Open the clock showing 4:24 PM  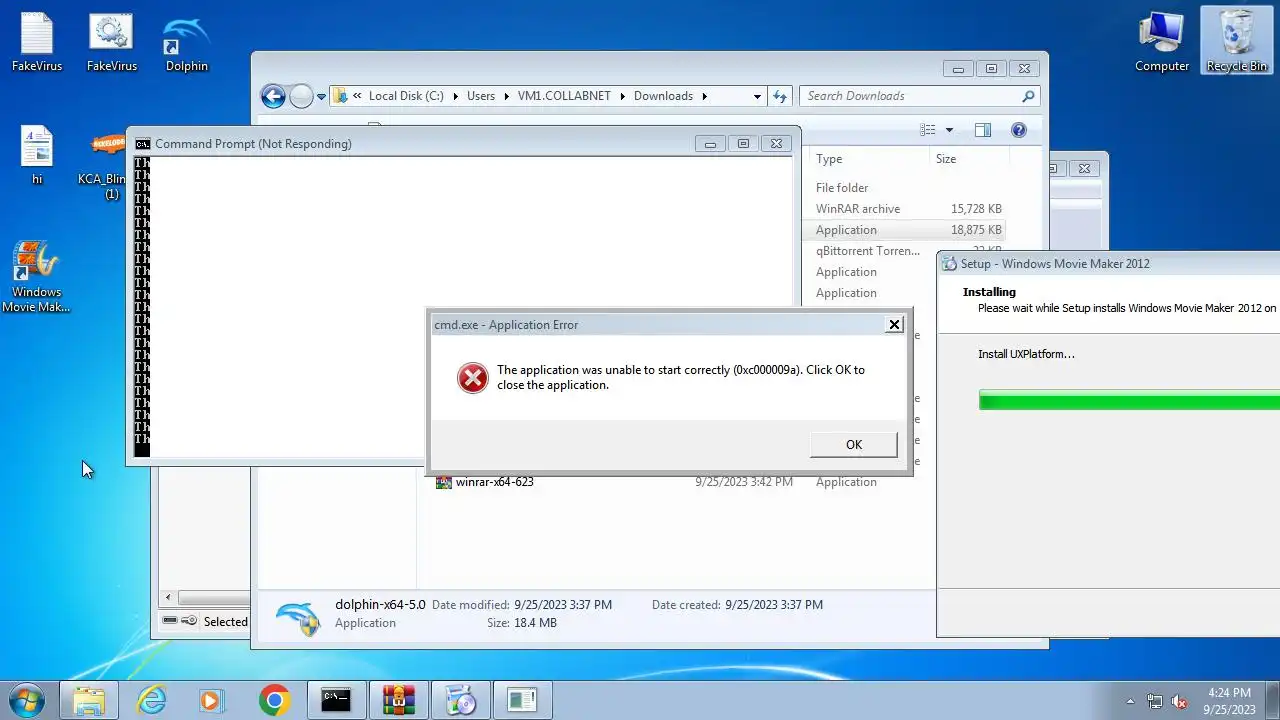(x=1229, y=701)
